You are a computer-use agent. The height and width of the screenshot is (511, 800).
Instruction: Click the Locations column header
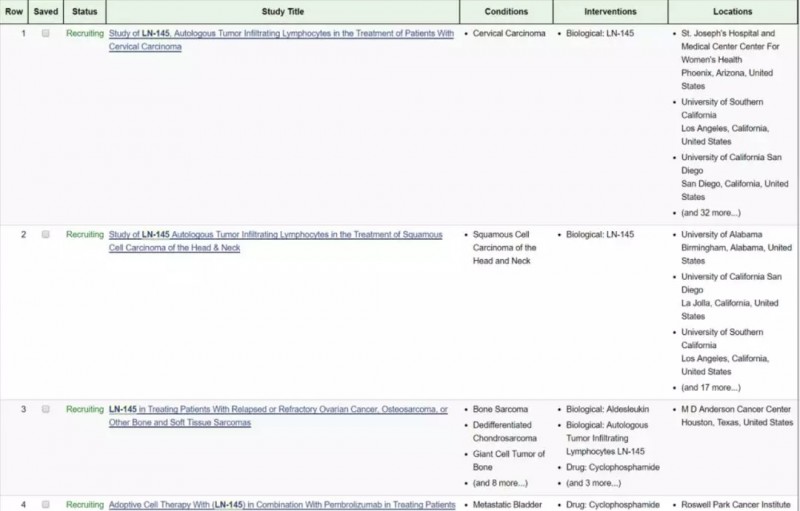tap(733, 12)
